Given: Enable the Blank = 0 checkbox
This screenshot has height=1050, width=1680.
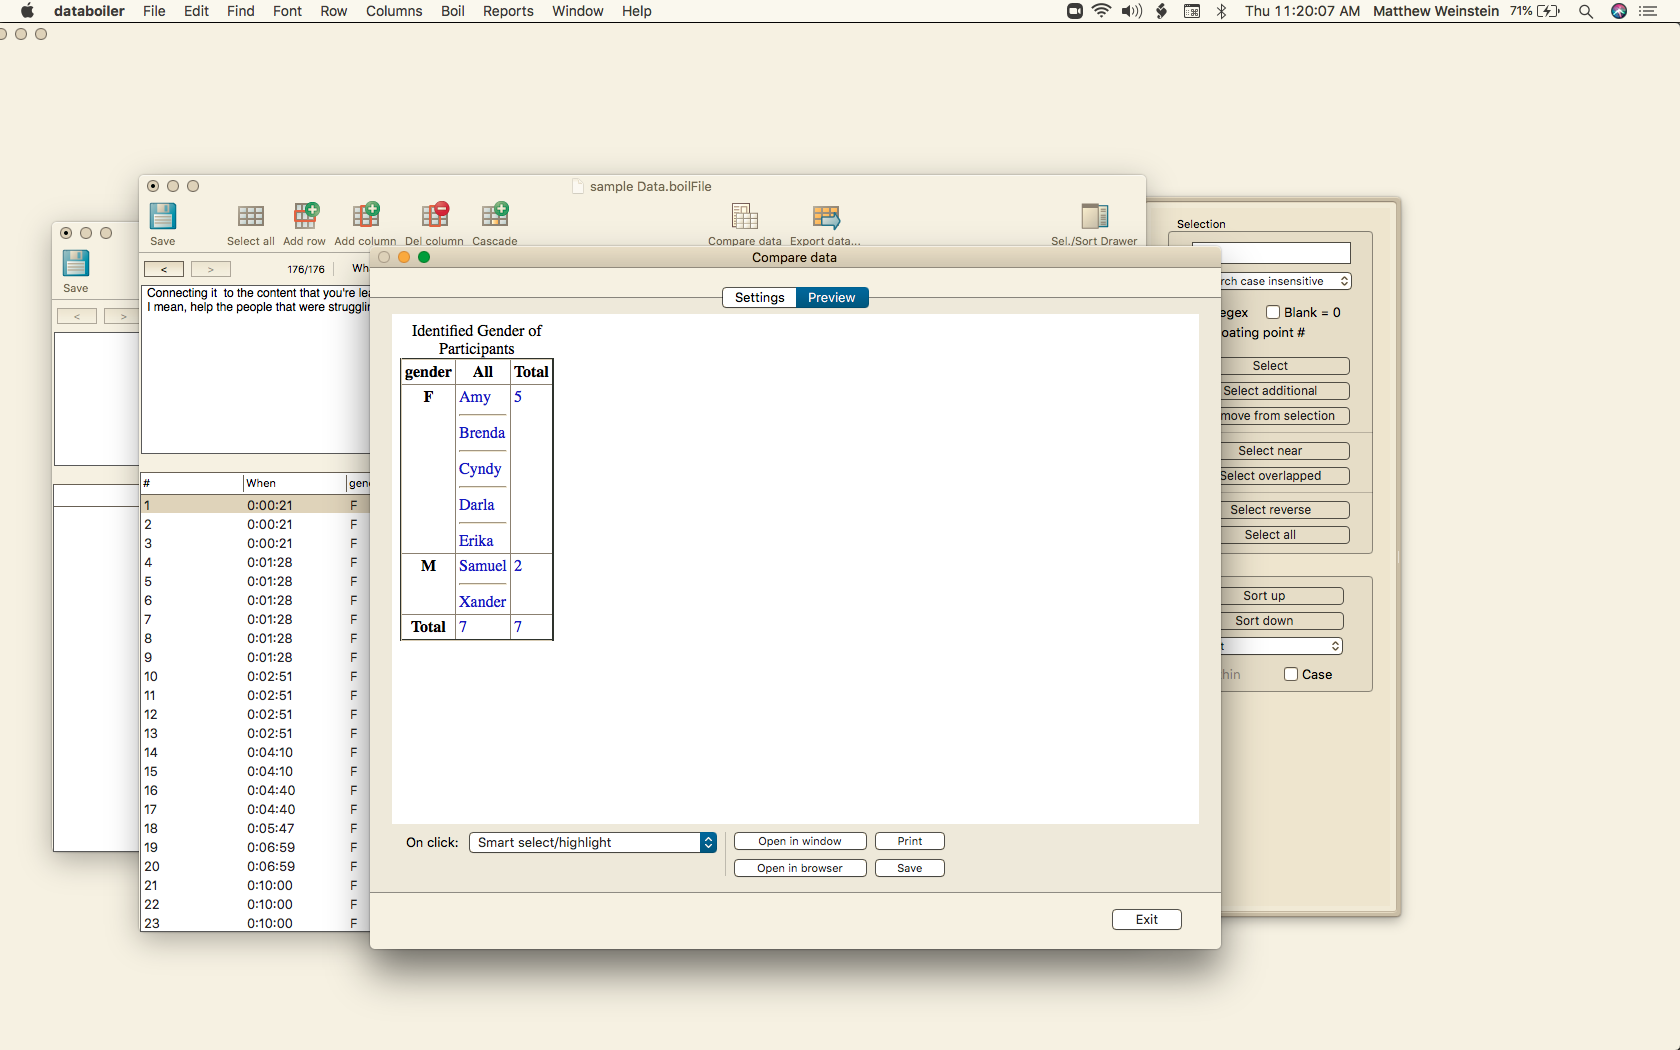Looking at the screenshot, I should [1273, 312].
